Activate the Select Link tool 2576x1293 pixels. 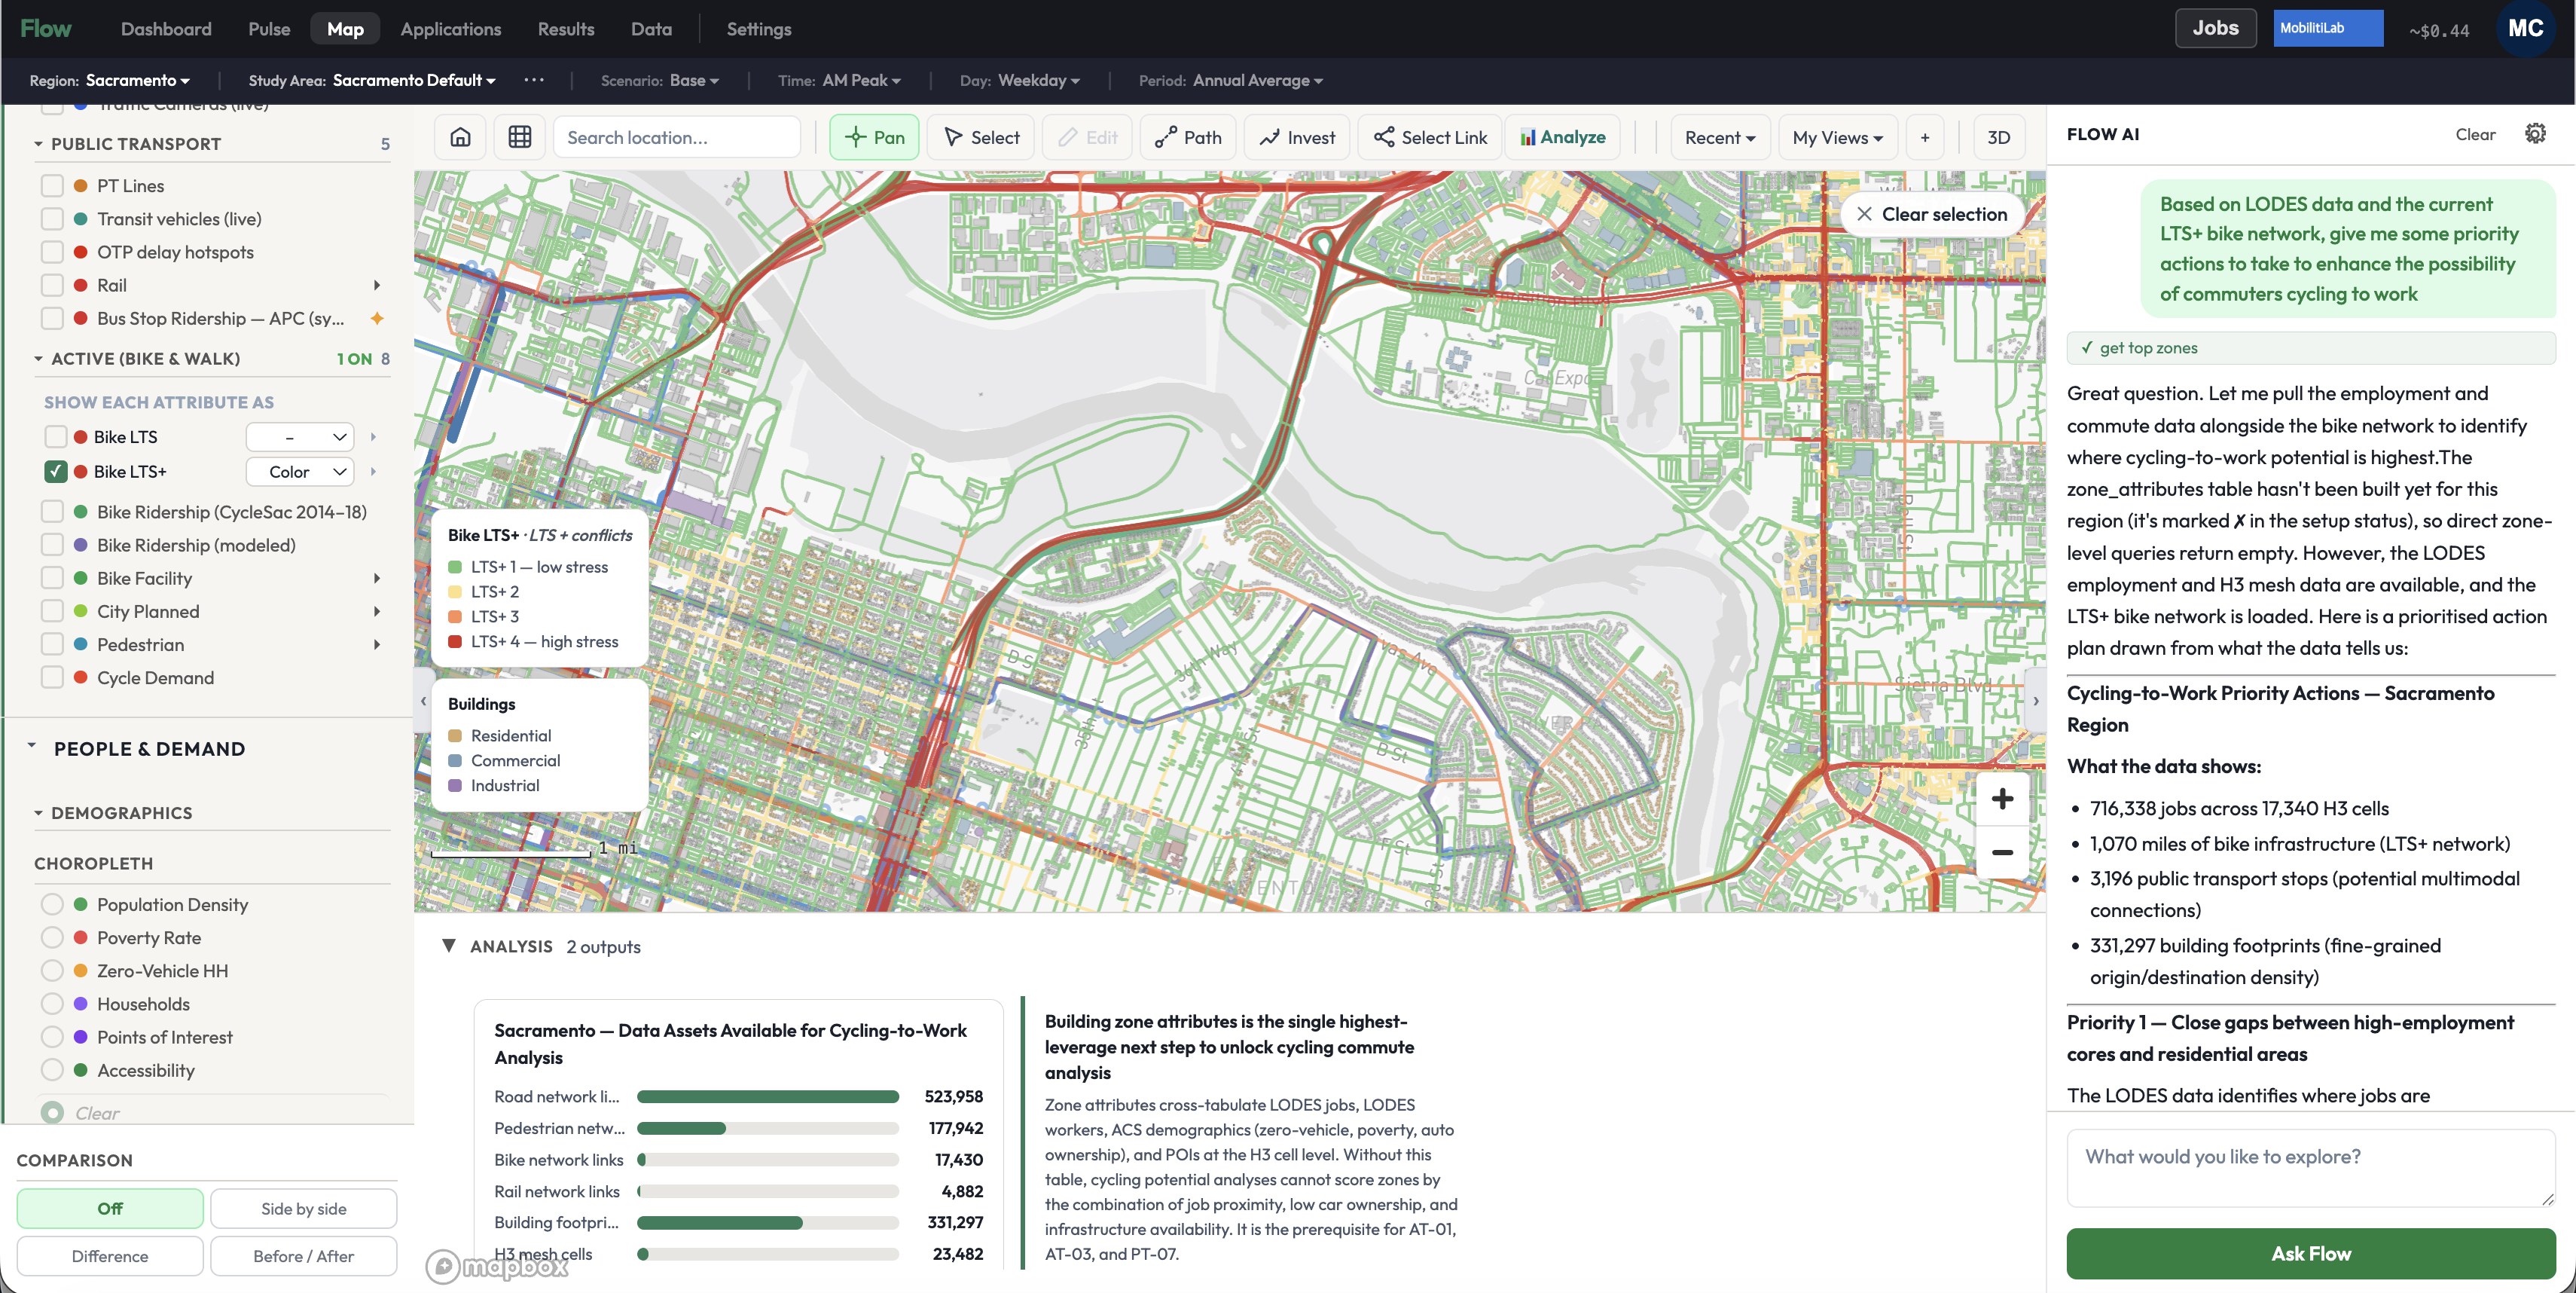(1430, 137)
